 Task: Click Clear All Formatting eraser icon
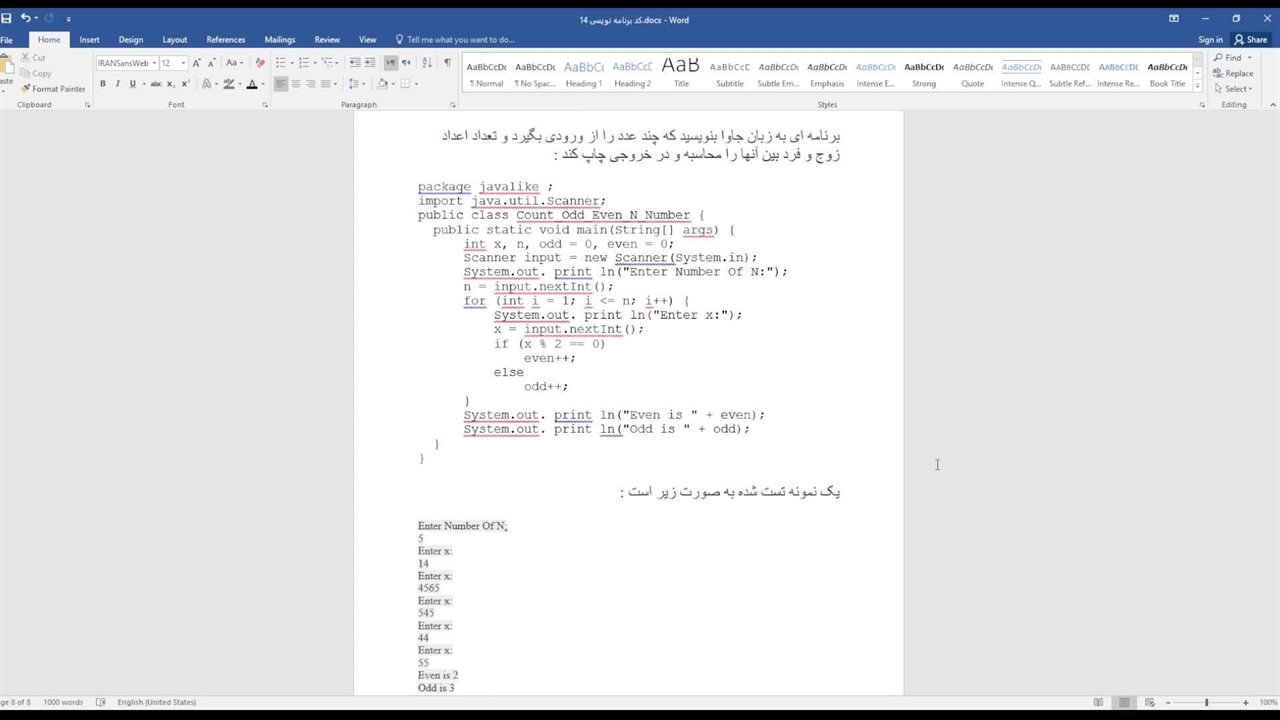tap(260, 63)
